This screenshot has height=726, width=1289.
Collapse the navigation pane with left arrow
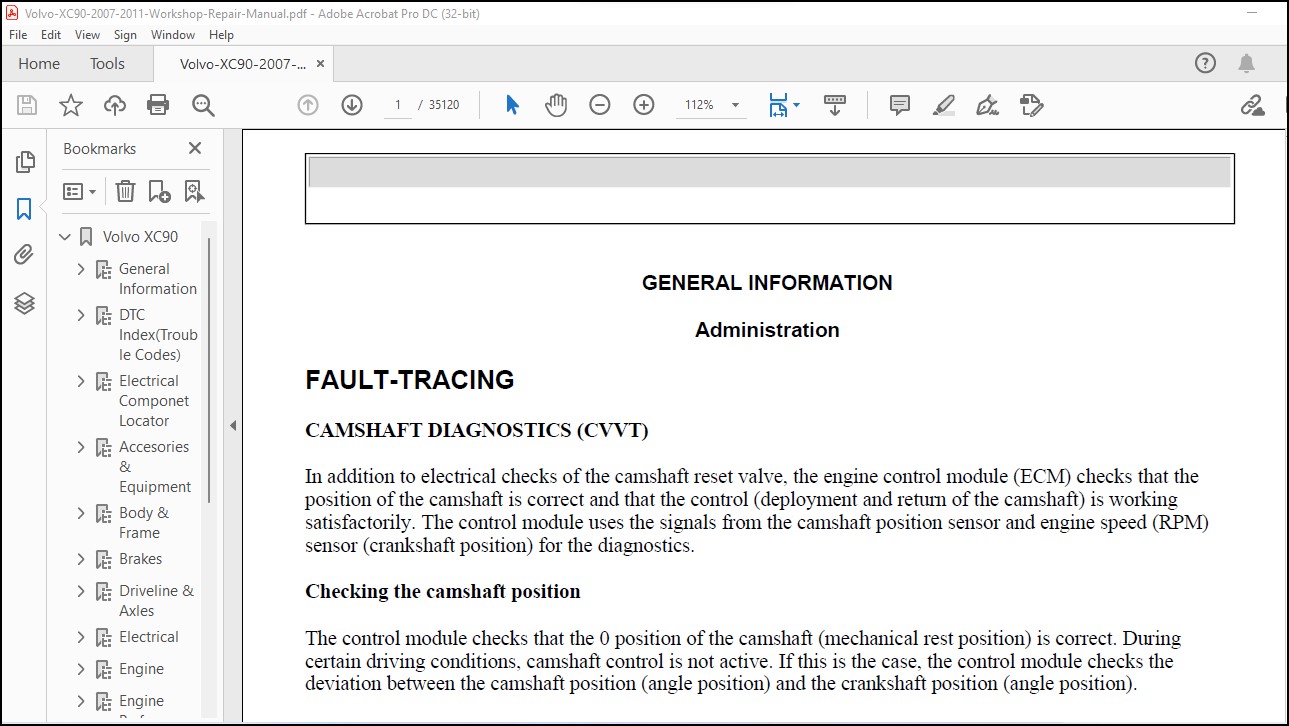tap(233, 425)
